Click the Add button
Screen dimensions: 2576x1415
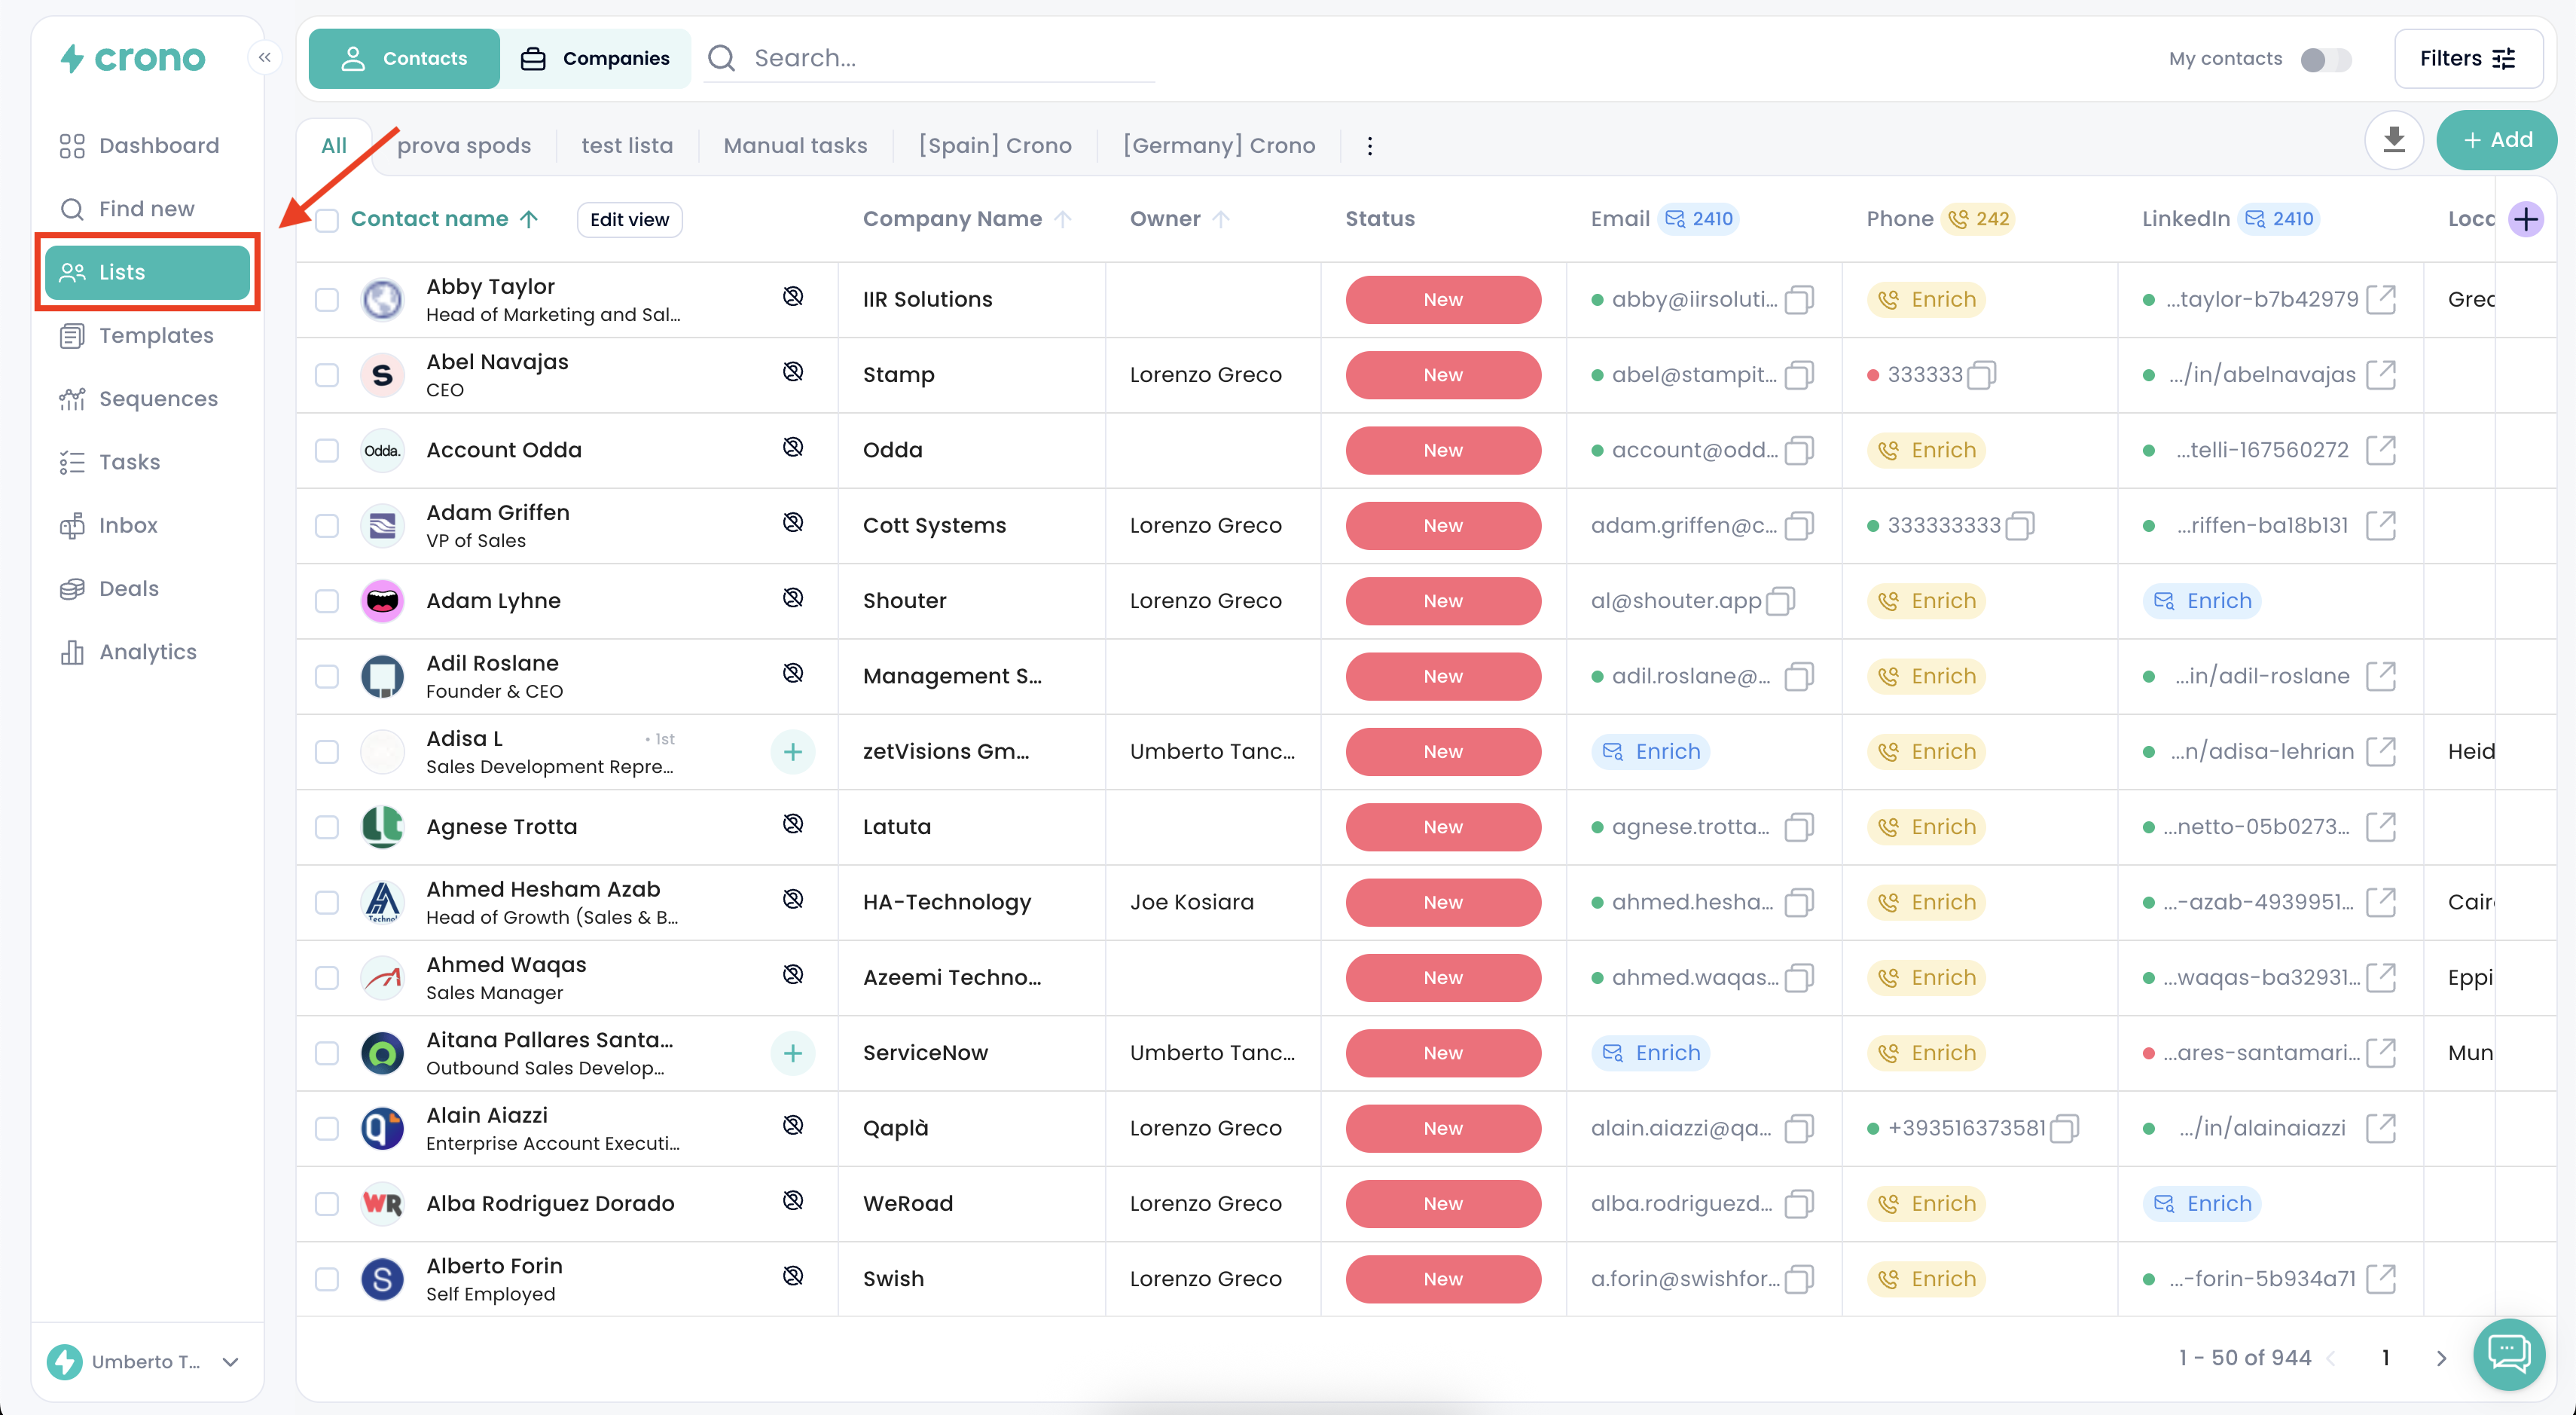[x=2497, y=140]
